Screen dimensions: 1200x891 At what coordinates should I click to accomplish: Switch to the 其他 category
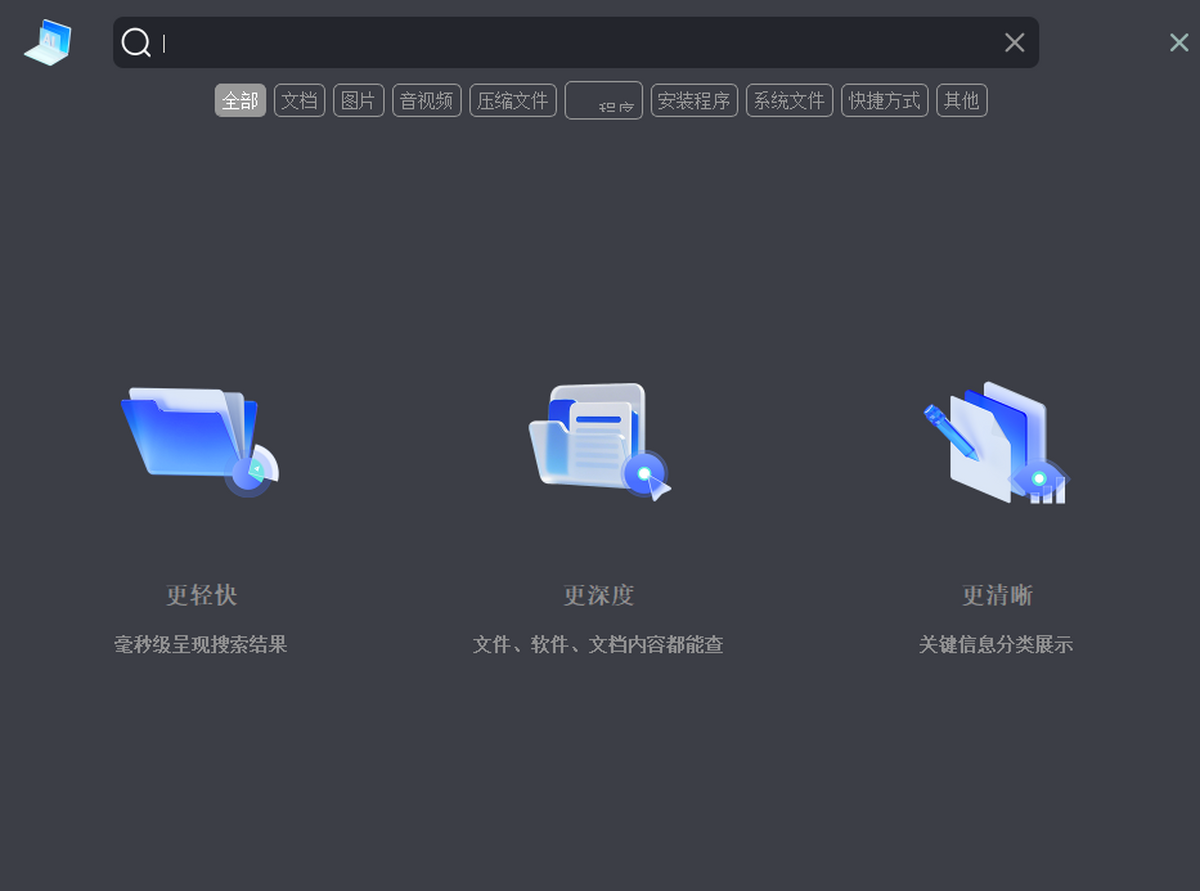[x=961, y=101]
